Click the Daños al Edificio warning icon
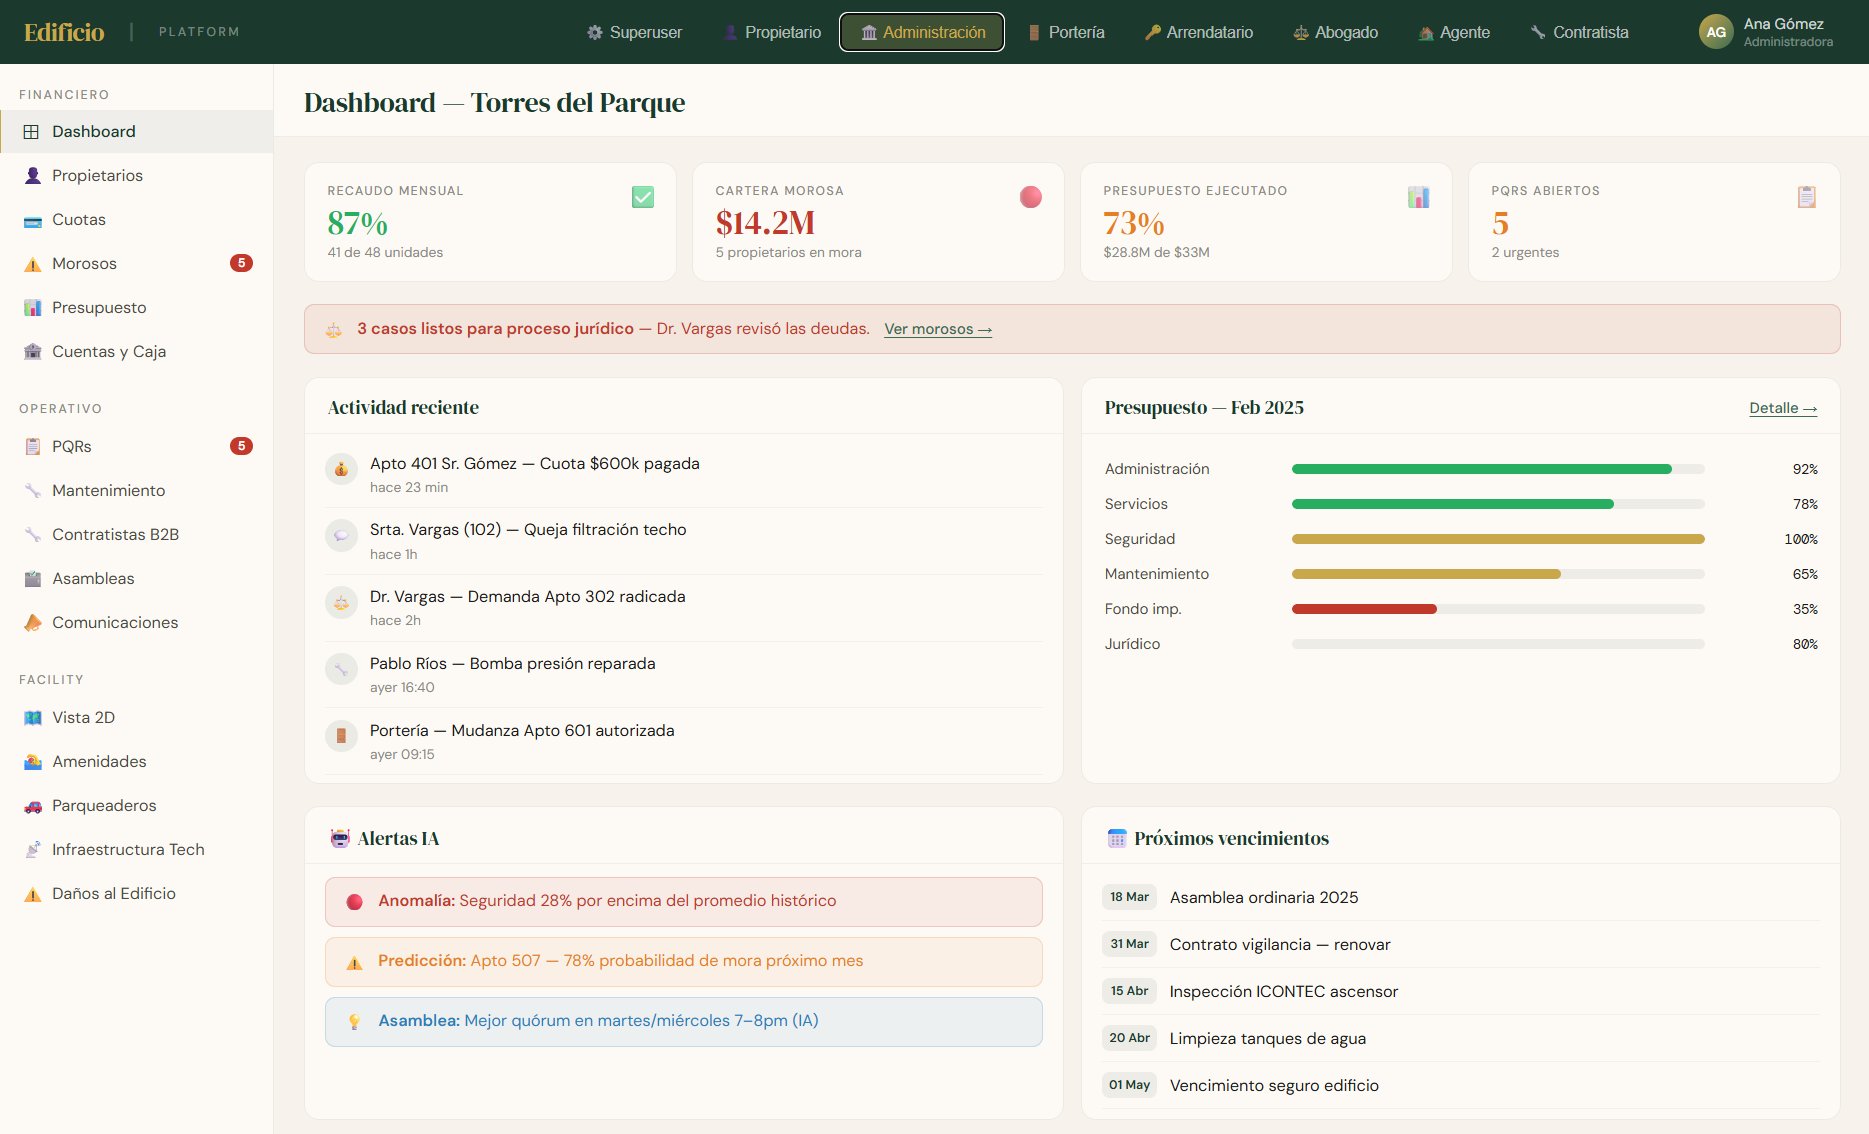Screen dimensions: 1869x1134 (32, 894)
